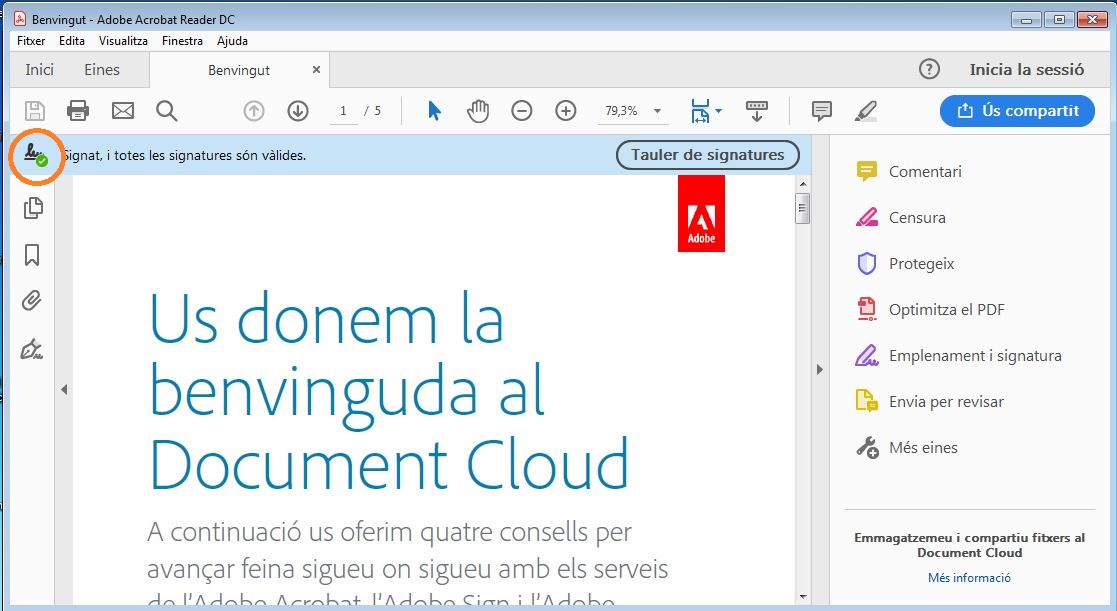The width and height of the screenshot is (1117, 611).
Task: Zoom in with plus icon
Action: (566, 111)
